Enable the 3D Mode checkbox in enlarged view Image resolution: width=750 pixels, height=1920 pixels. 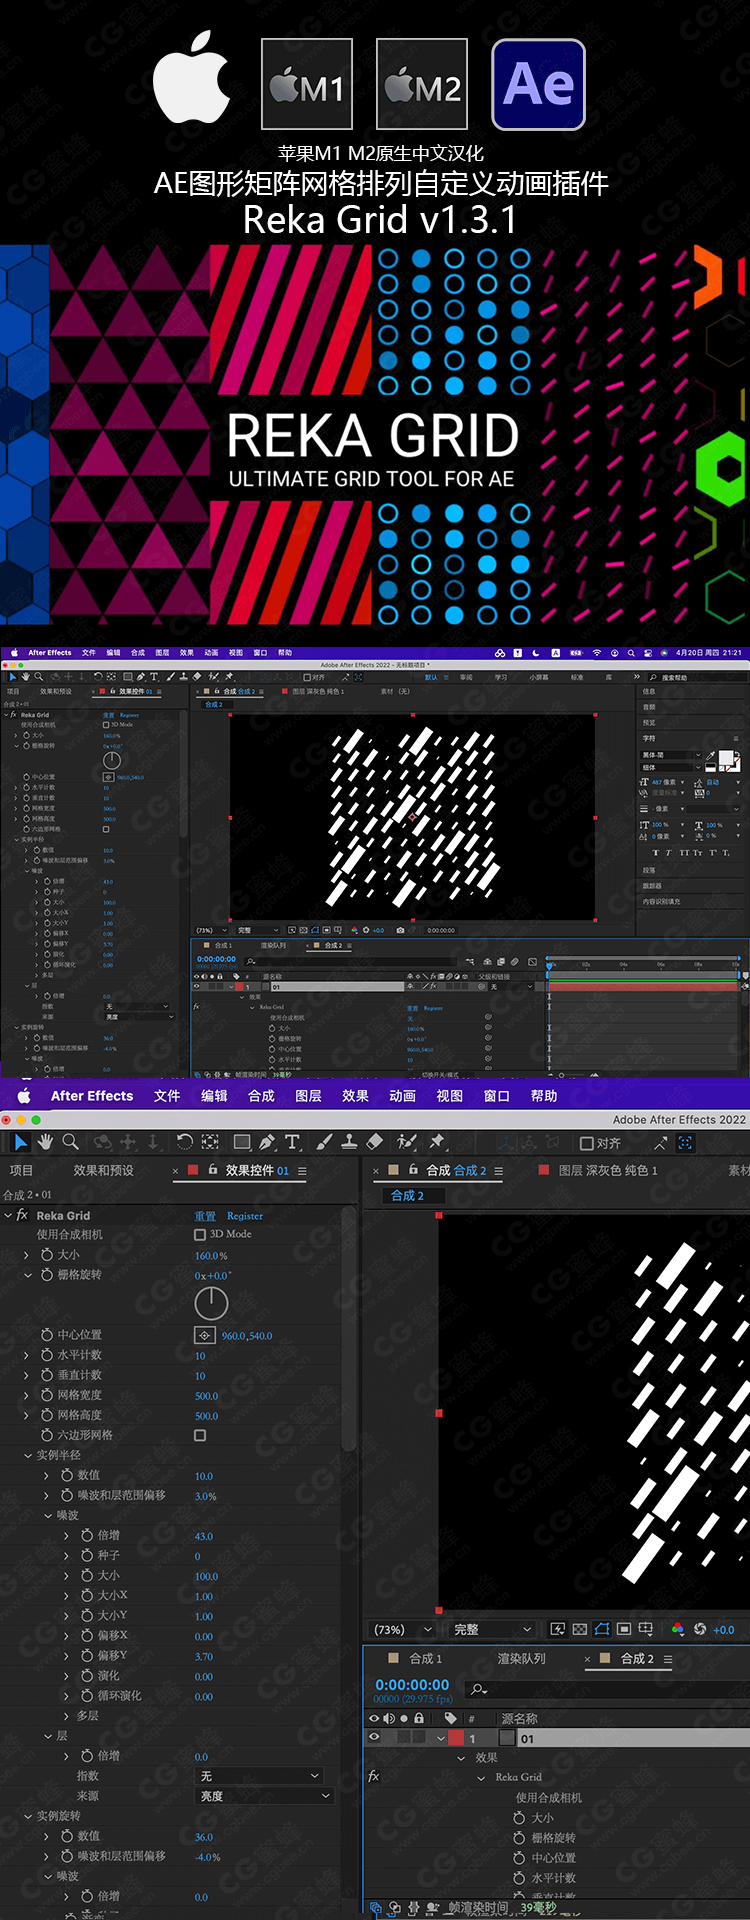[x=200, y=1235]
